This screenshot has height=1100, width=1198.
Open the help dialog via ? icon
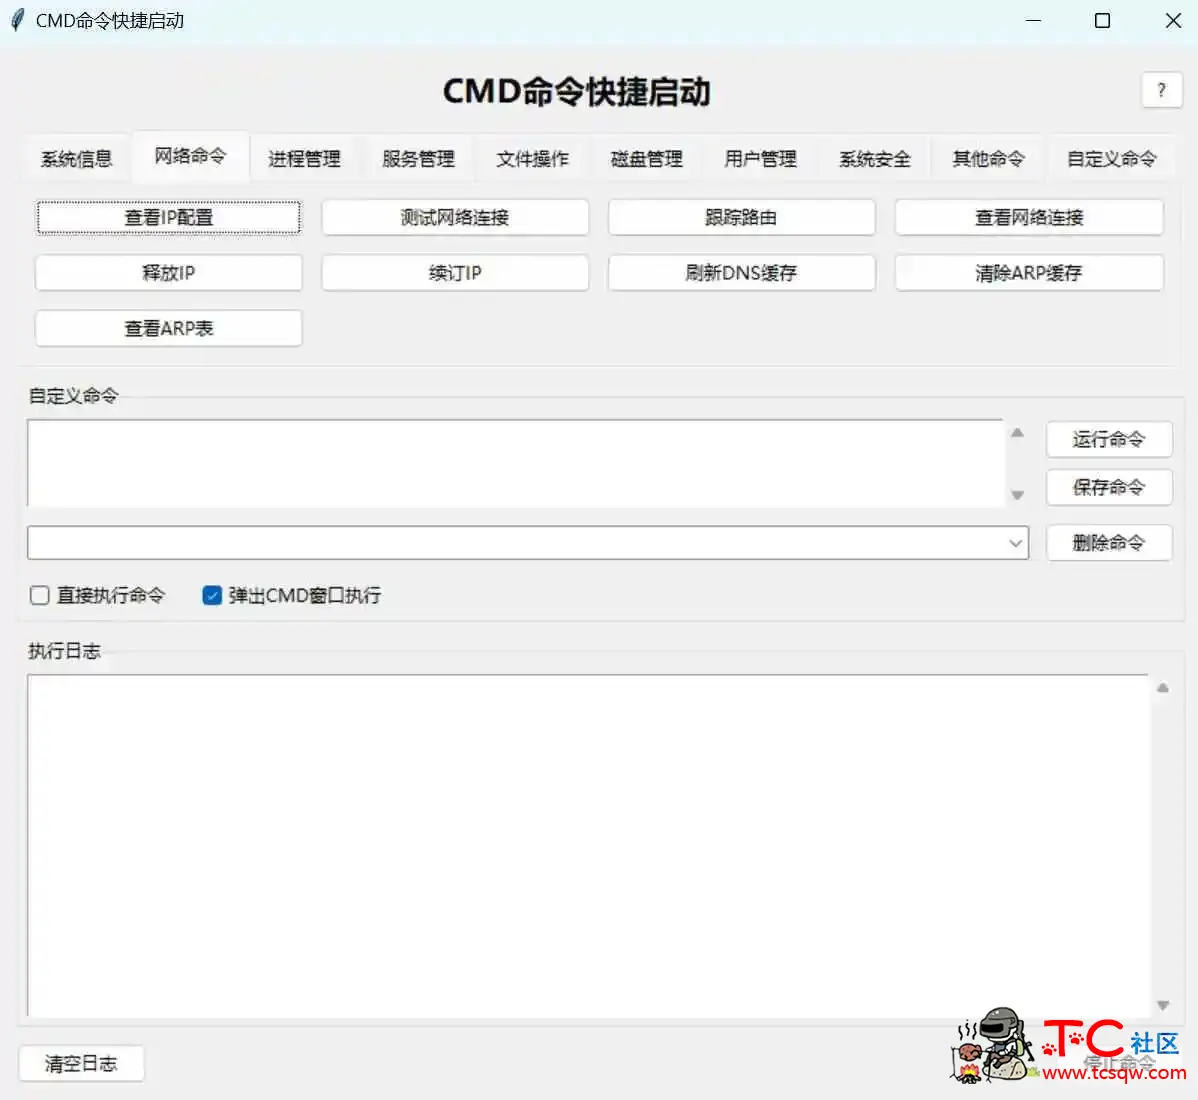click(x=1161, y=90)
